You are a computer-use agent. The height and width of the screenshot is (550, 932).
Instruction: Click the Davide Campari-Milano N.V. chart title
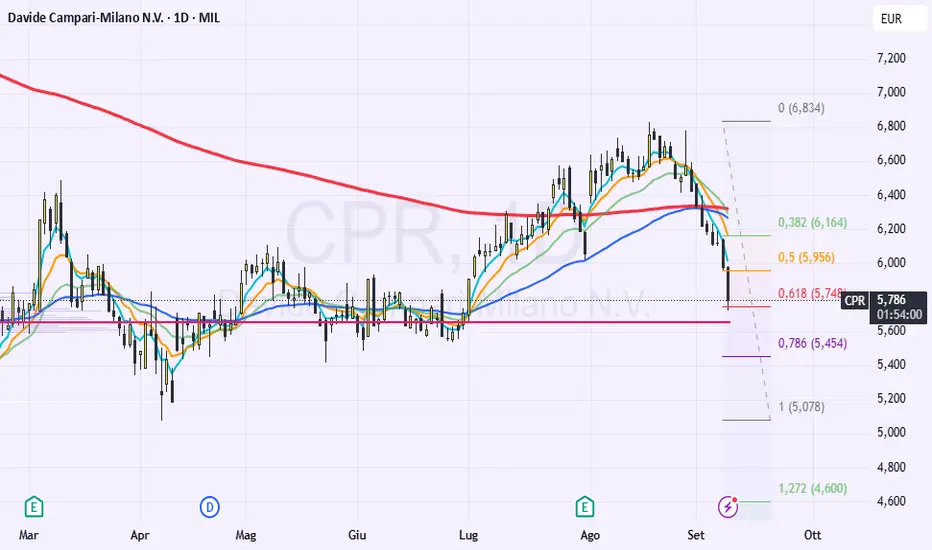114,18
